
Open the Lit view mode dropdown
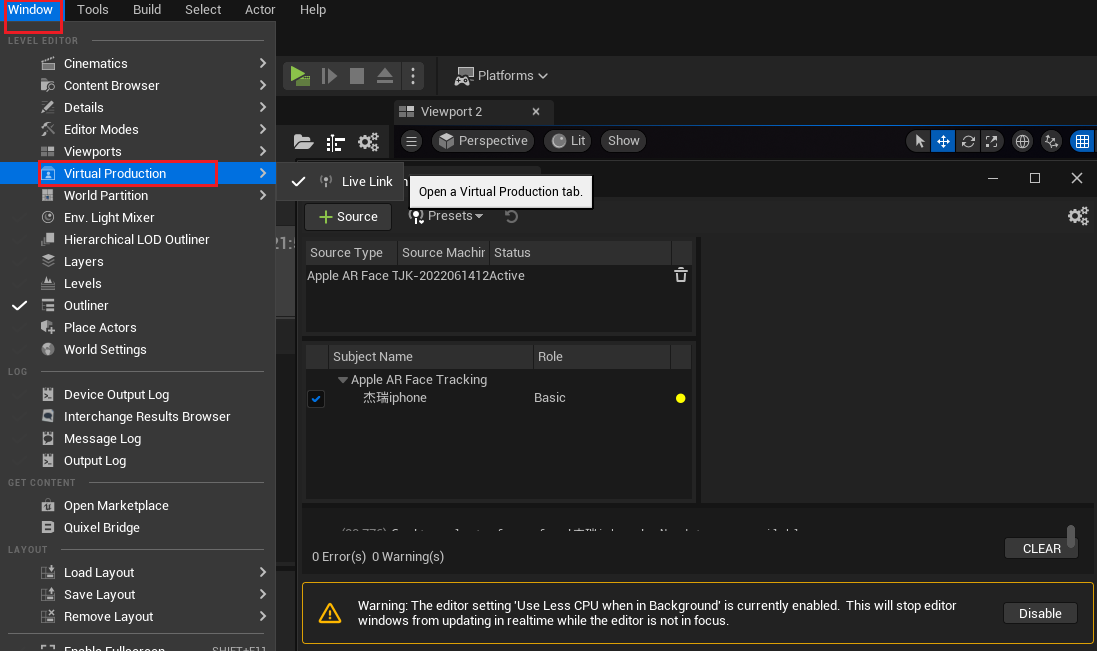[x=568, y=141]
